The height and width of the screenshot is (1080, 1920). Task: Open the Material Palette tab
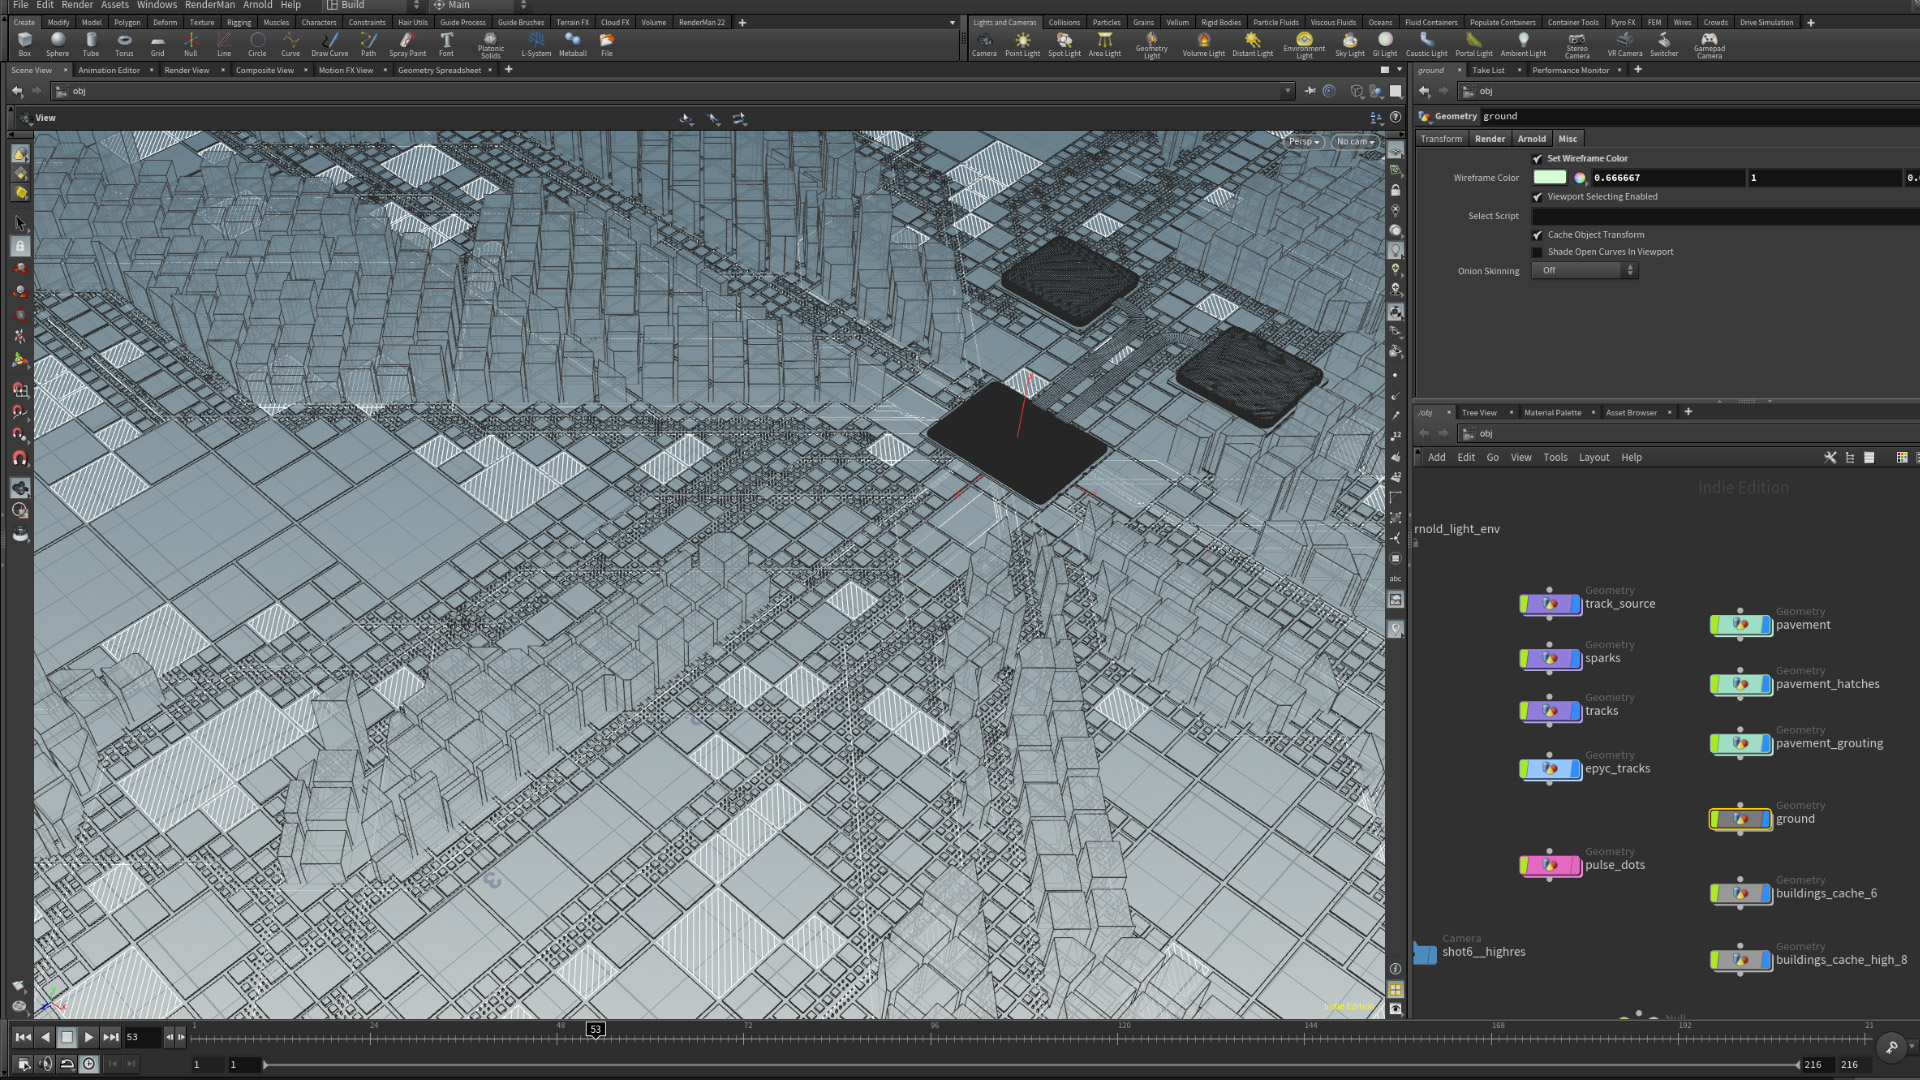[1552, 412]
